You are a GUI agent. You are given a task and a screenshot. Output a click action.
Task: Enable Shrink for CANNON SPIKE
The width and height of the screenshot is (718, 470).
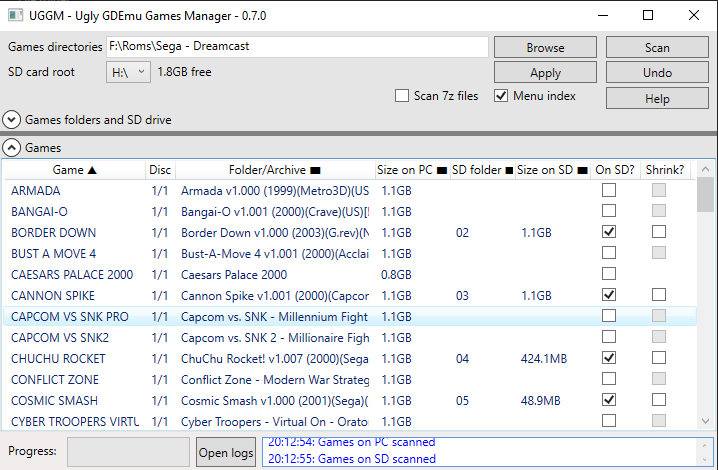(659, 295)
